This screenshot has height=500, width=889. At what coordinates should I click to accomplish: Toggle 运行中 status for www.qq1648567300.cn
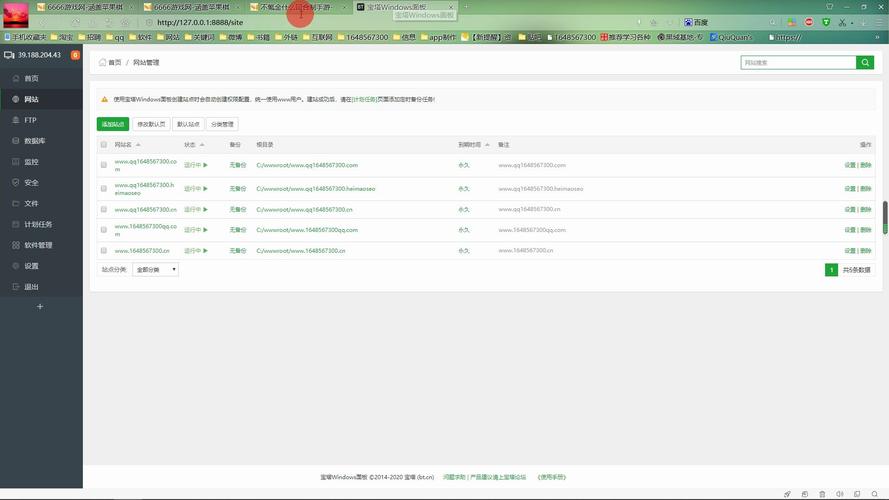(x=196, y=209)
